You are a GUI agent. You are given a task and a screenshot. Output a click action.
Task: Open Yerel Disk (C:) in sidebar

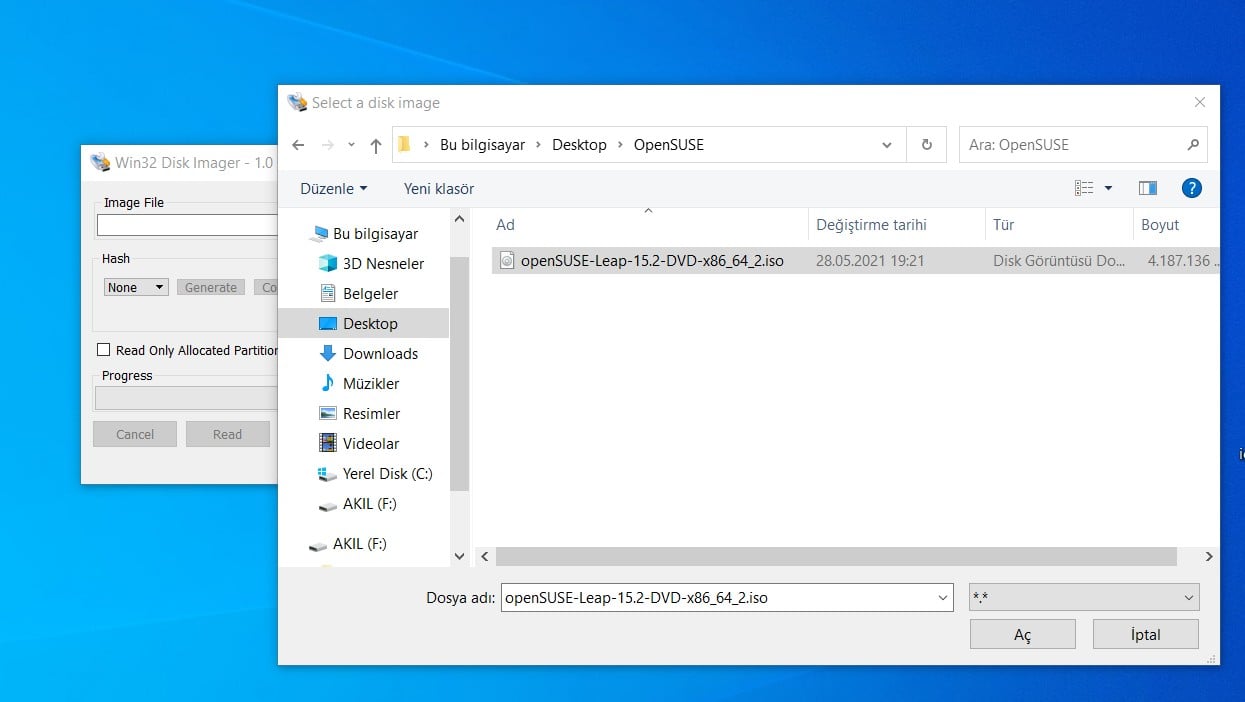click(387, 474)
